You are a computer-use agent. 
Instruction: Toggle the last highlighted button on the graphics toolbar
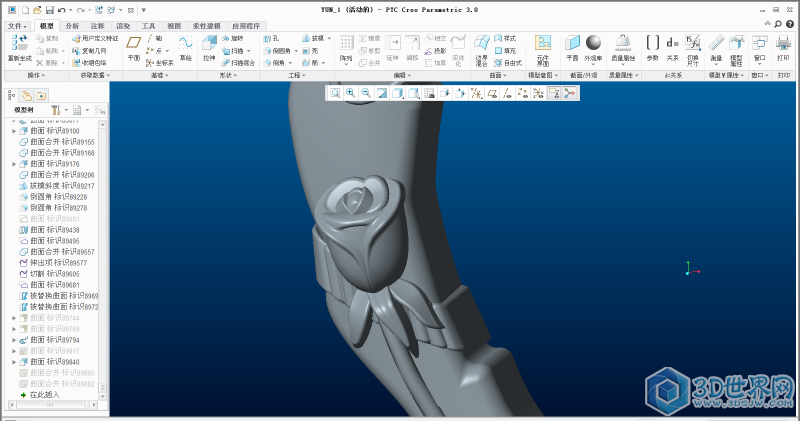click(570, 93)
